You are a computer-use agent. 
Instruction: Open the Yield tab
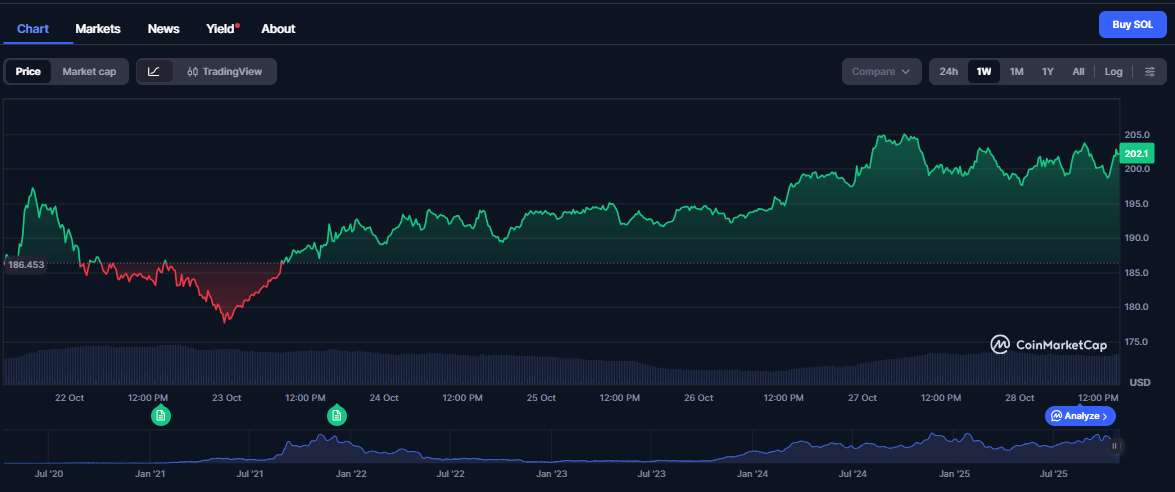pos(220,29)
